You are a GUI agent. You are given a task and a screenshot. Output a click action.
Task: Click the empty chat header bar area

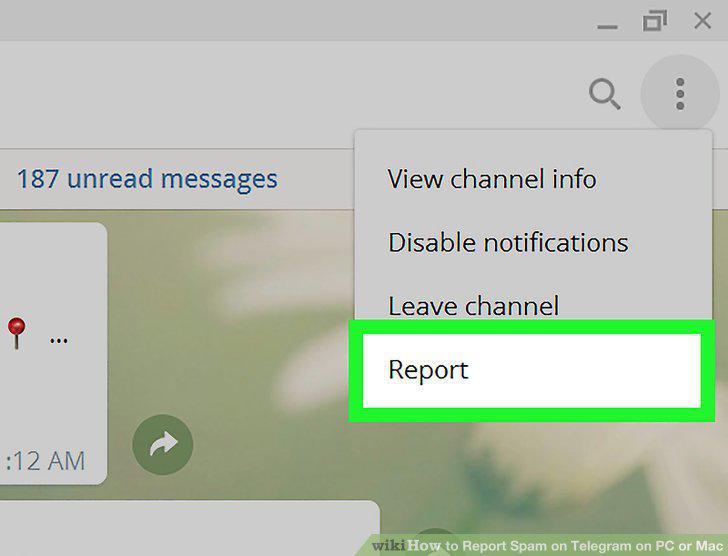[x=279, y=95]
